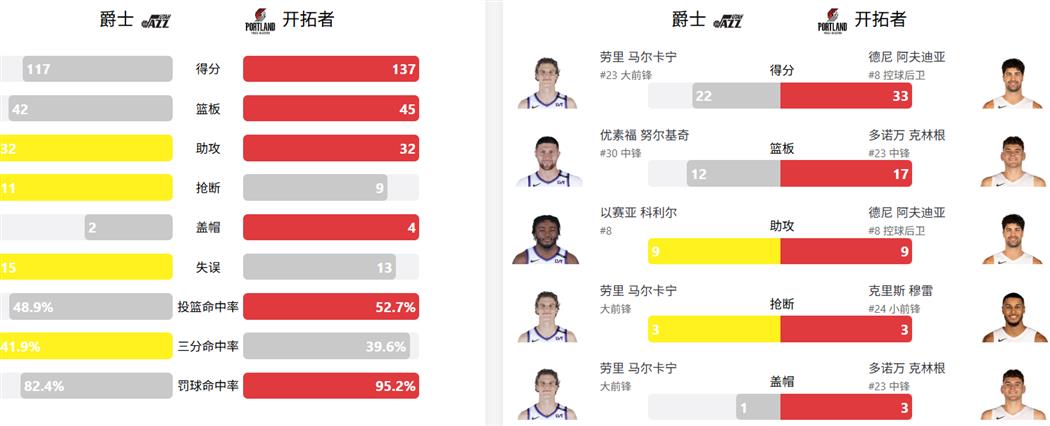
Task: Open 劳里 马尔卡宁's headshot in the 得分 row
Action: coord(547,81)
